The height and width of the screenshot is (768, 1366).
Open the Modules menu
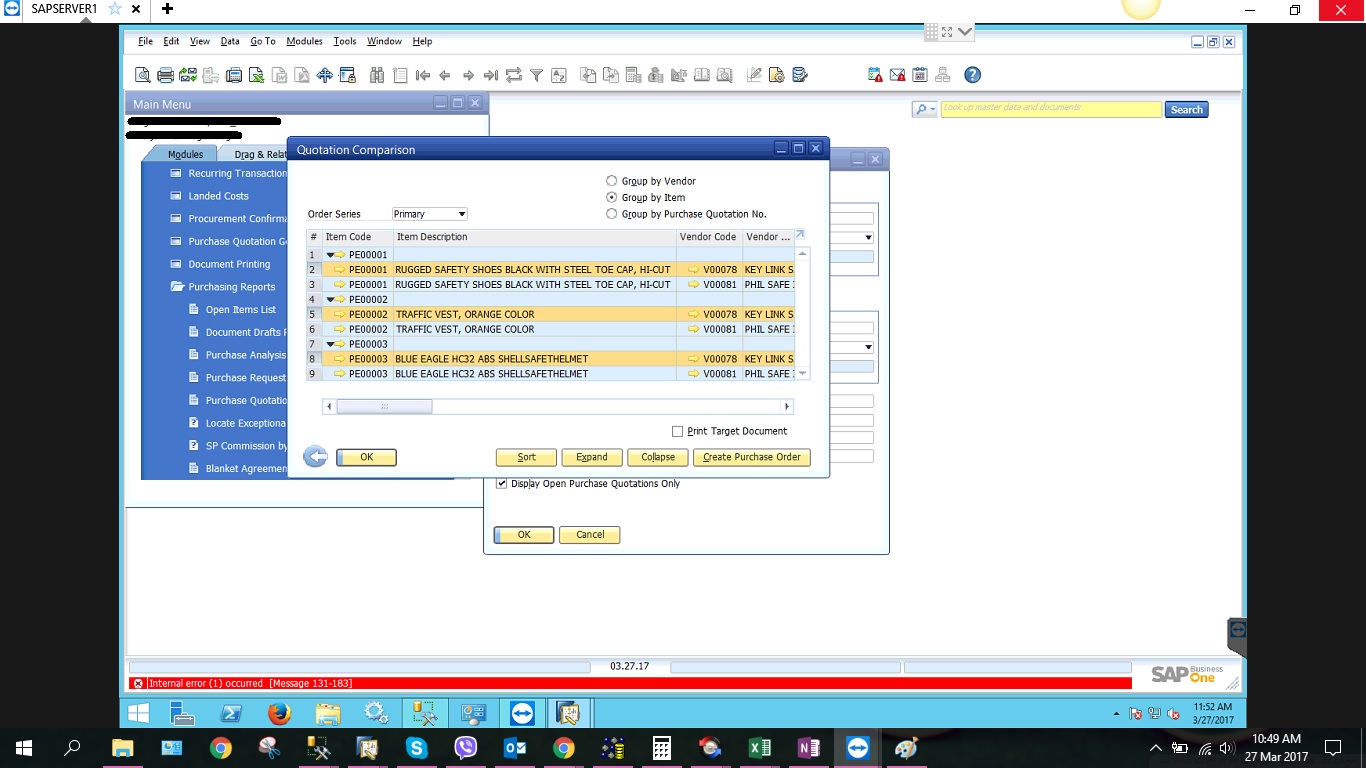point(304,41)
